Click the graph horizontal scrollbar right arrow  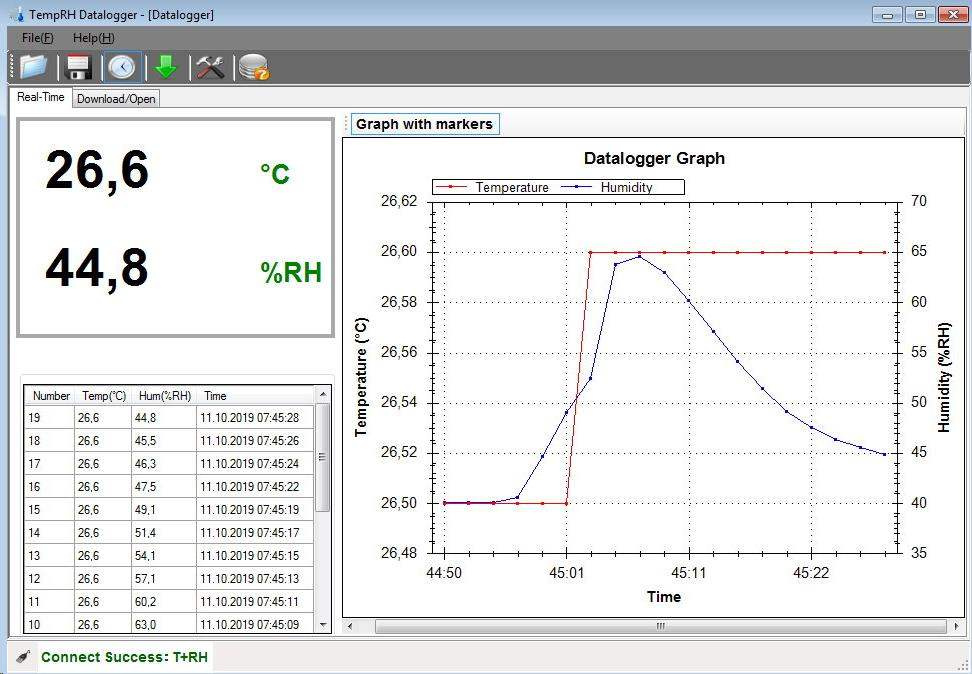tap(957, 626)
